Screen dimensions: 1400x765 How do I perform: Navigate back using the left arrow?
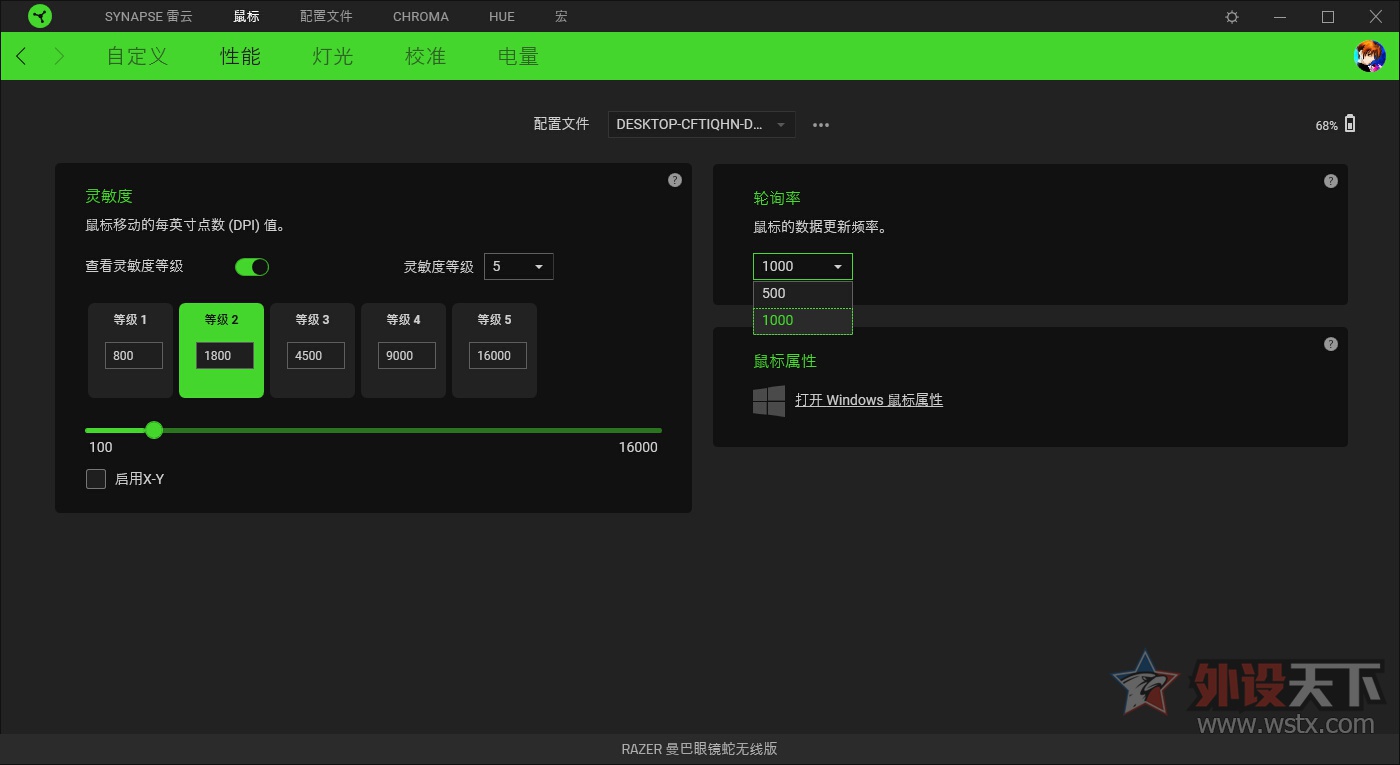[x=21, y=56]
